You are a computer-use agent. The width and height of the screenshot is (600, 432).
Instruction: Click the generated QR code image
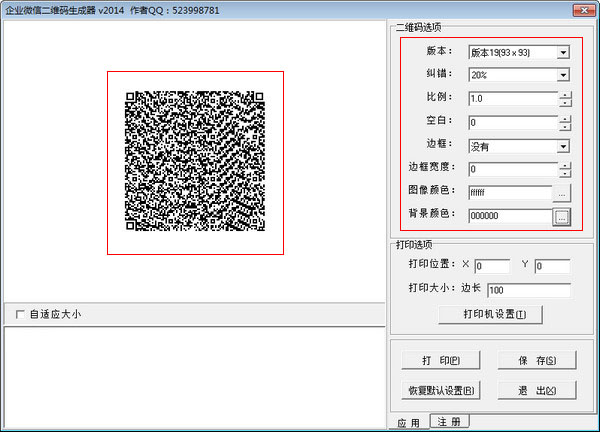tap(195, 161)
